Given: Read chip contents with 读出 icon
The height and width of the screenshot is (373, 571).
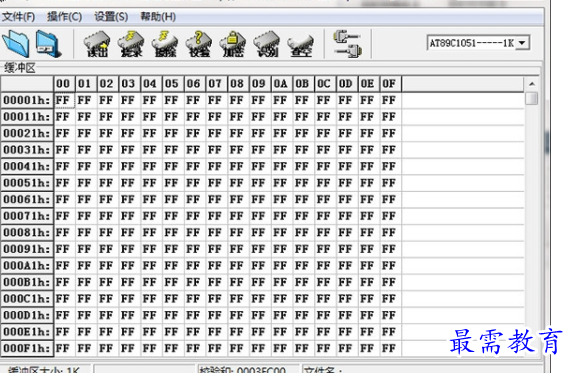Looking at the screenshot, I should pyautogui.click(x=97, y=44).
